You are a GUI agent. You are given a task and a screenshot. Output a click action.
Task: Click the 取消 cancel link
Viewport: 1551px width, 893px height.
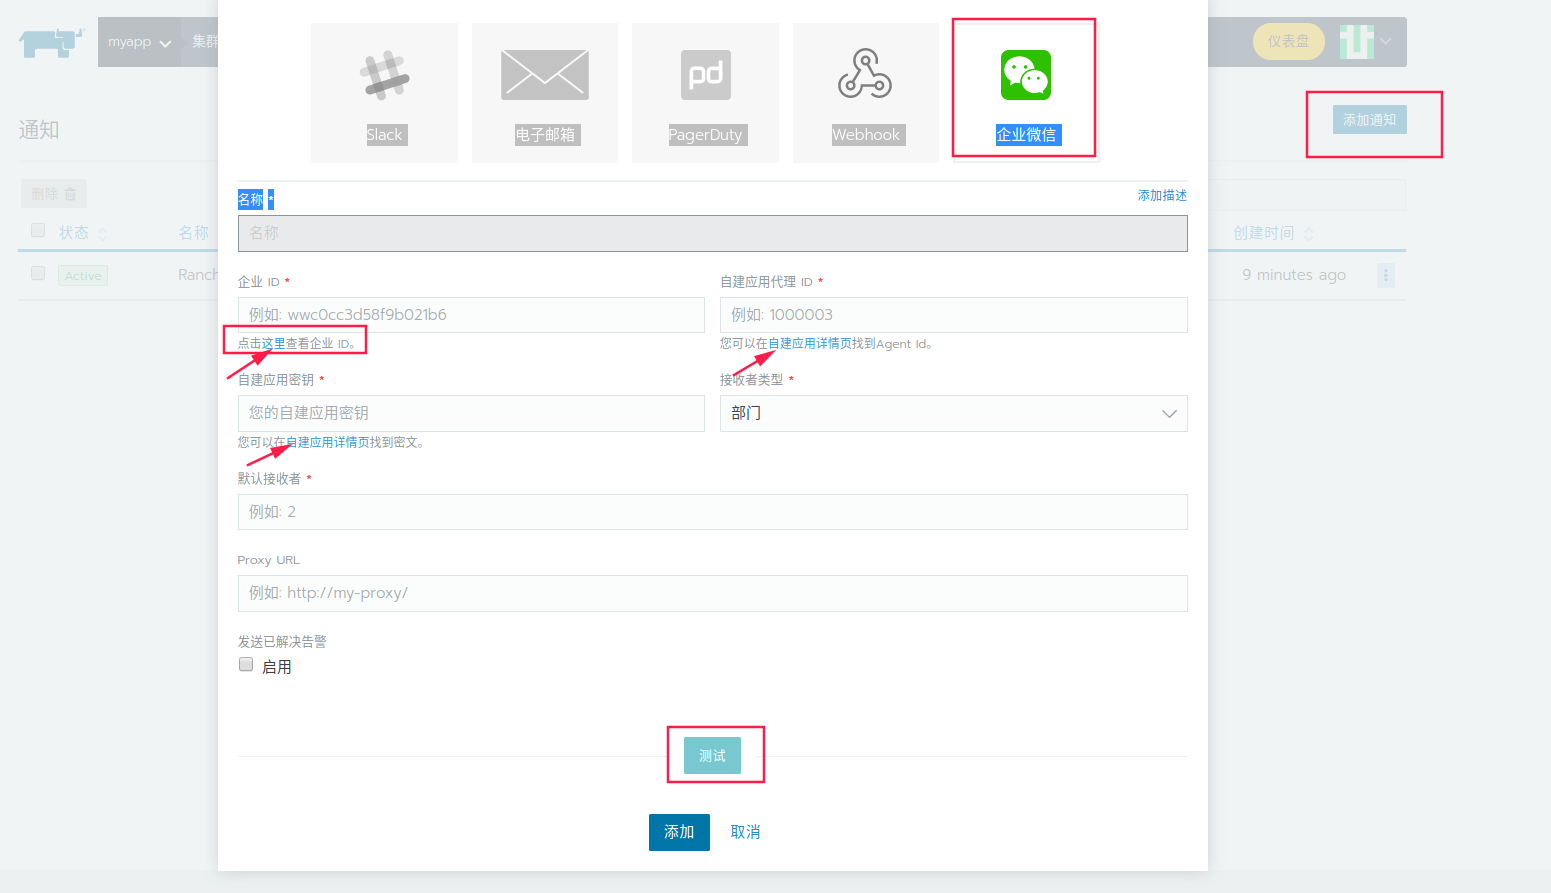[745, 832]
